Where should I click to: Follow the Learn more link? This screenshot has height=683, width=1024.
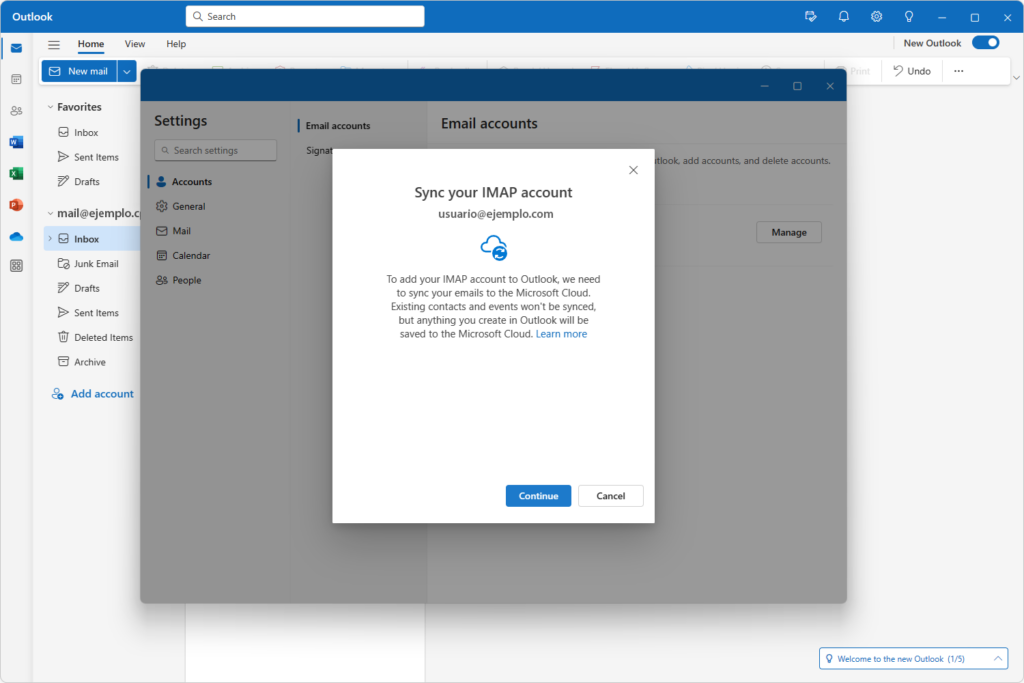[x=561, y=334]
